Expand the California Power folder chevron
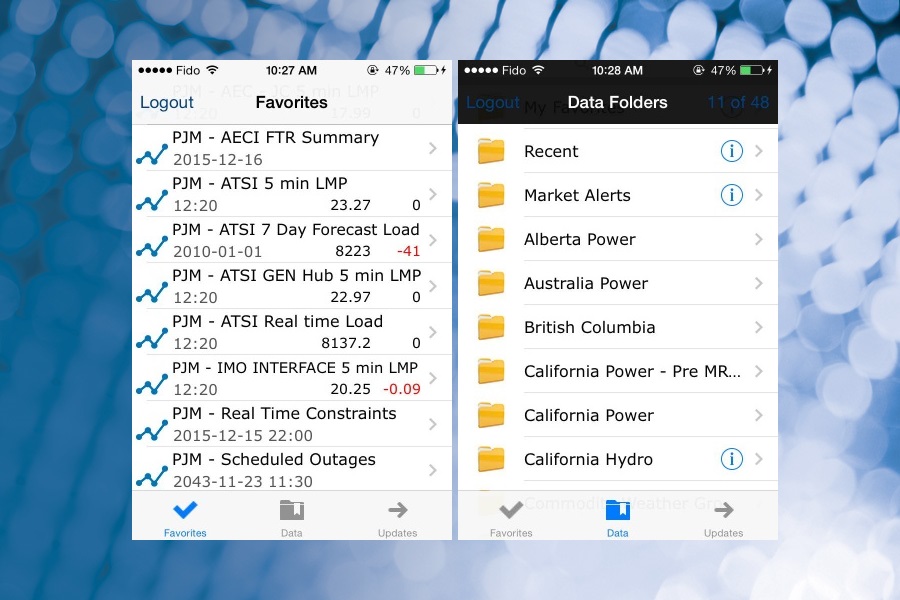Image resolution: width=900 pixels, height=600 pixels. pyautogui.click(x=759, y=415)
